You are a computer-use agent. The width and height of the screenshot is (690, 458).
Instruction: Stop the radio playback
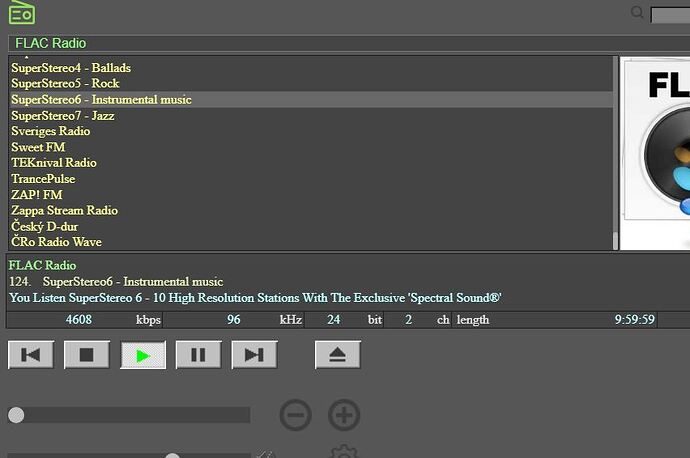point(87,355)
